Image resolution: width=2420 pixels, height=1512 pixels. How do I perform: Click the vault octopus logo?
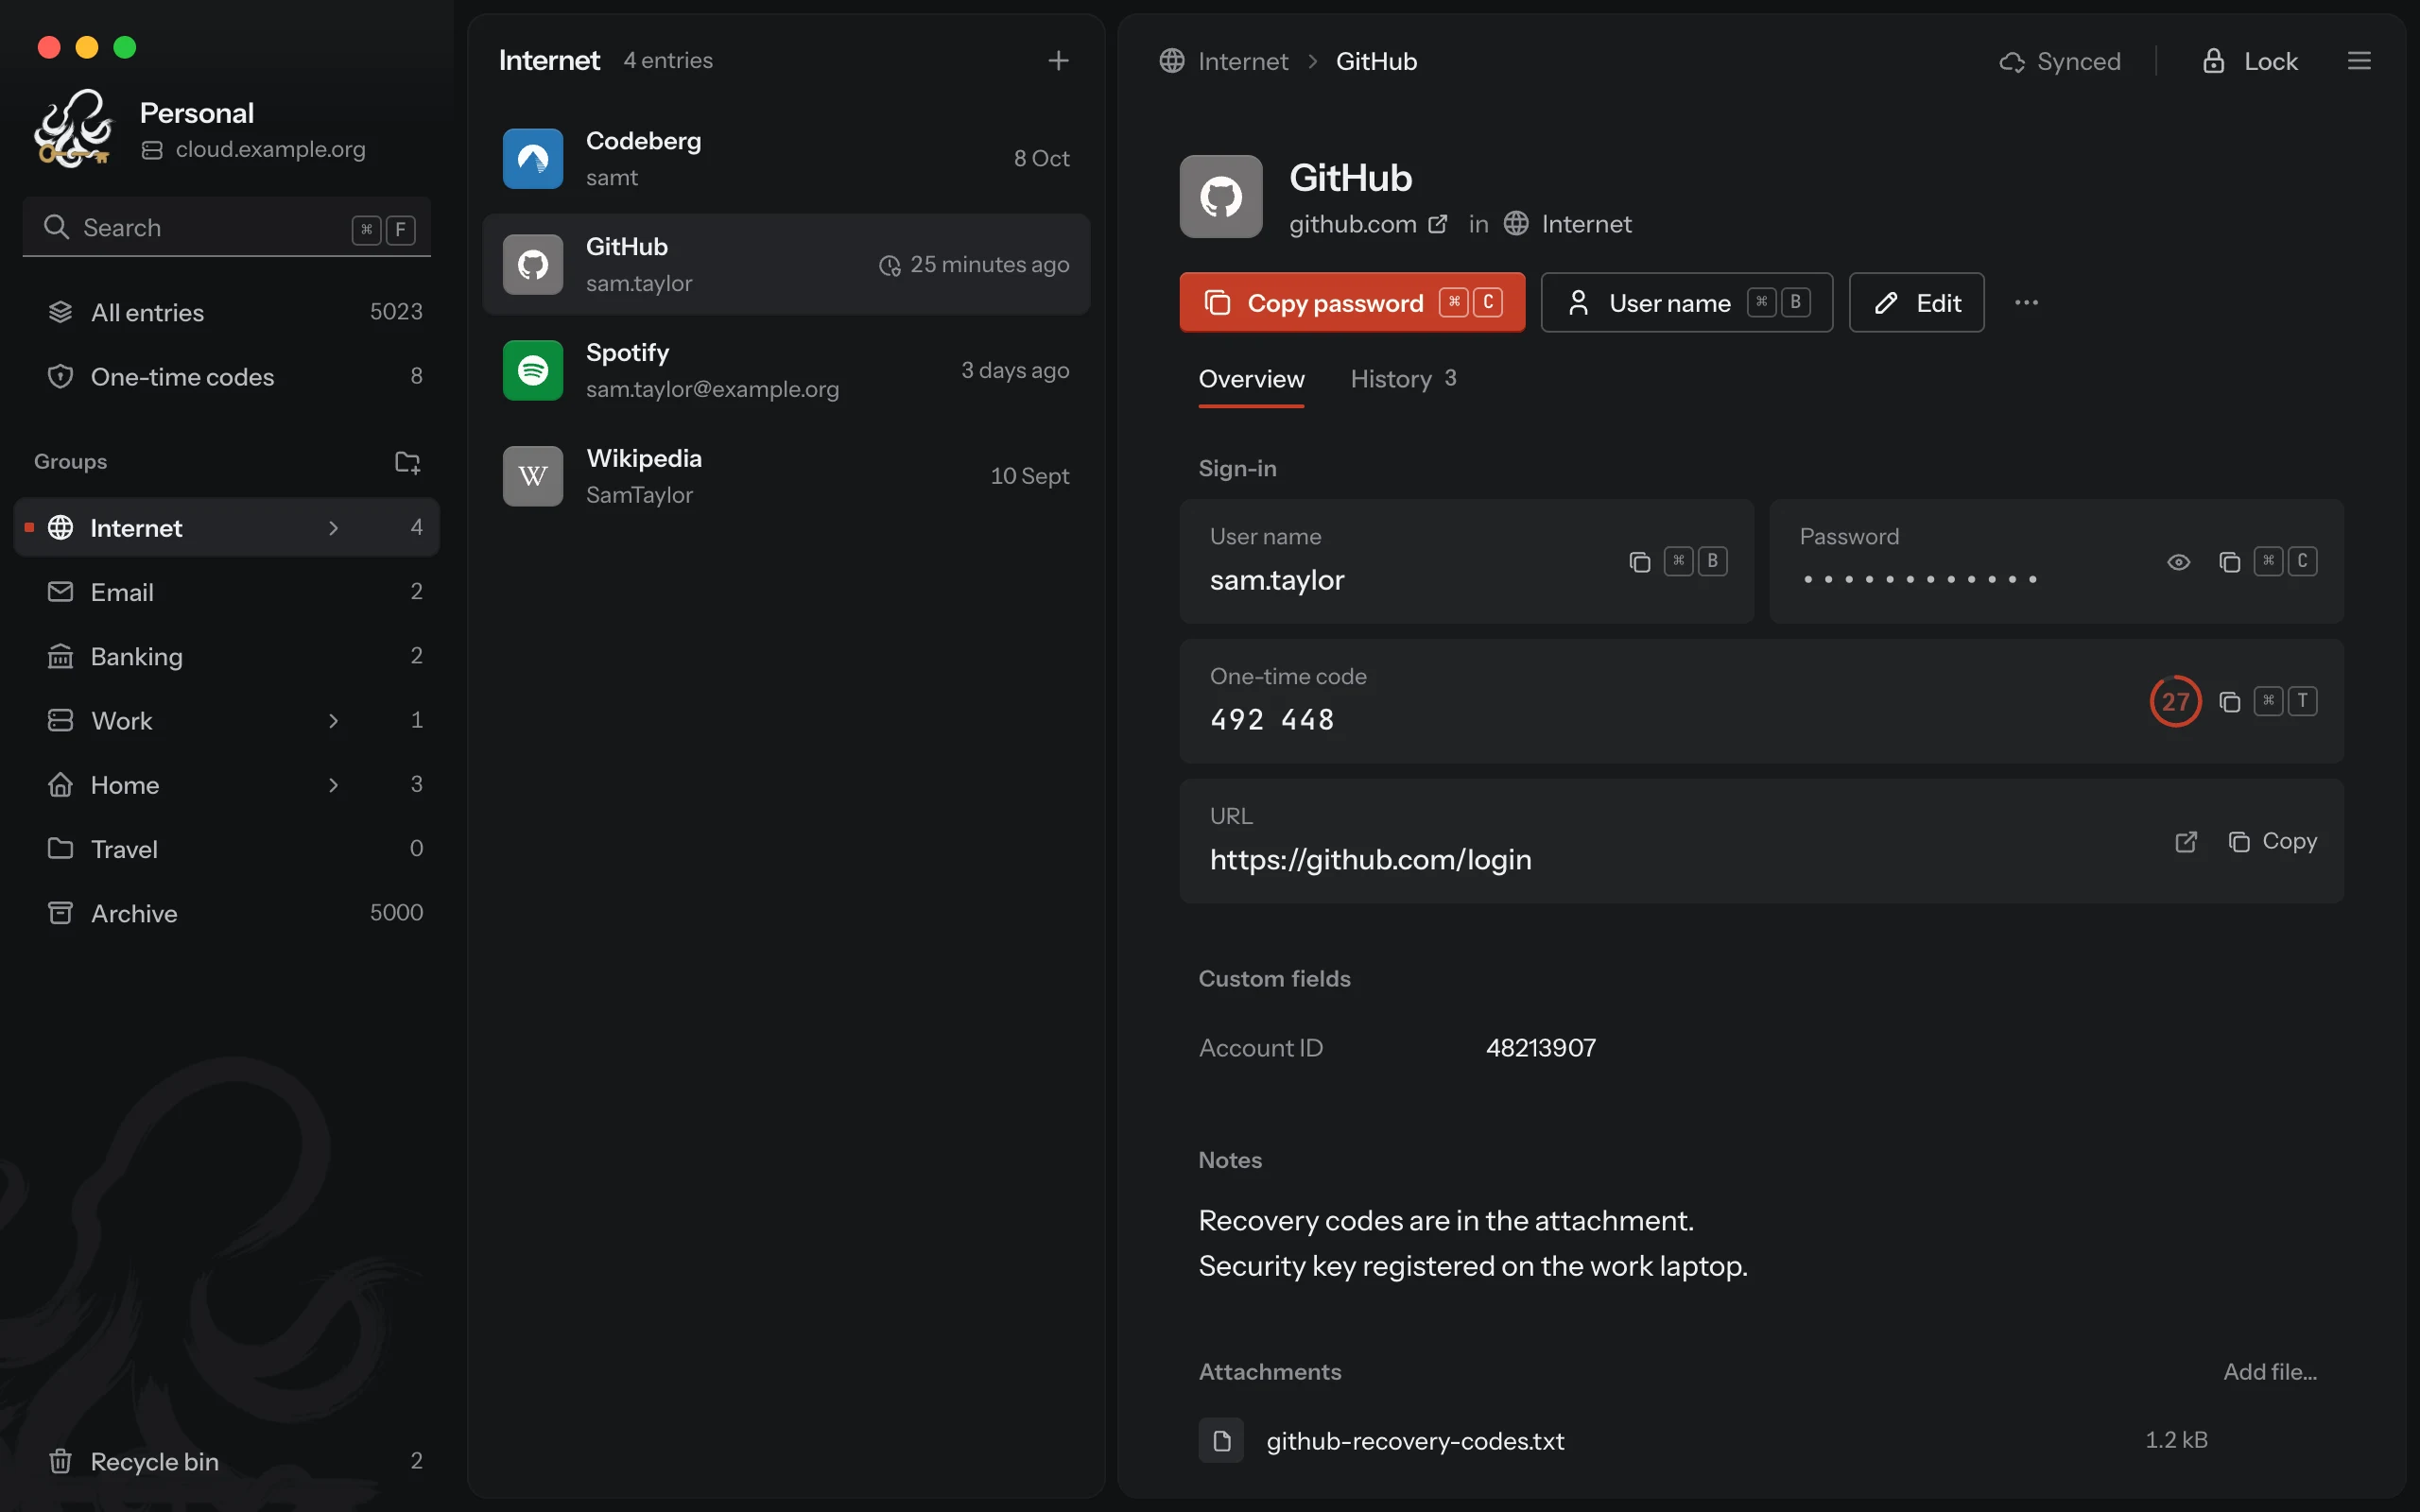click(73, 128)
